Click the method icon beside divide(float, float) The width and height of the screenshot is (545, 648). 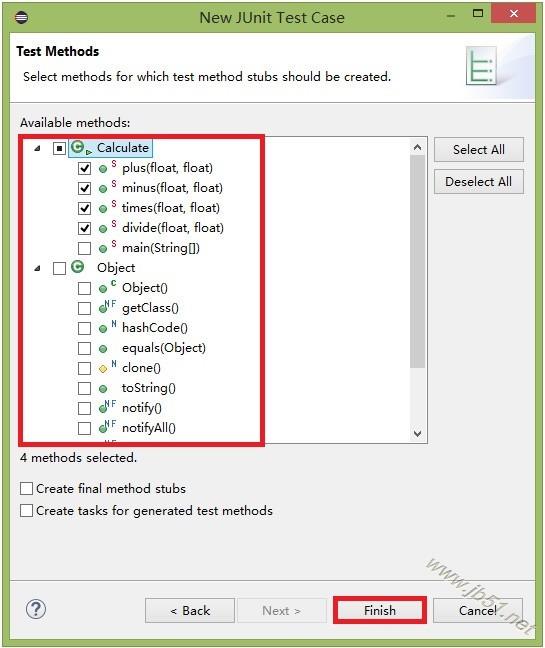tap(103, 229)
